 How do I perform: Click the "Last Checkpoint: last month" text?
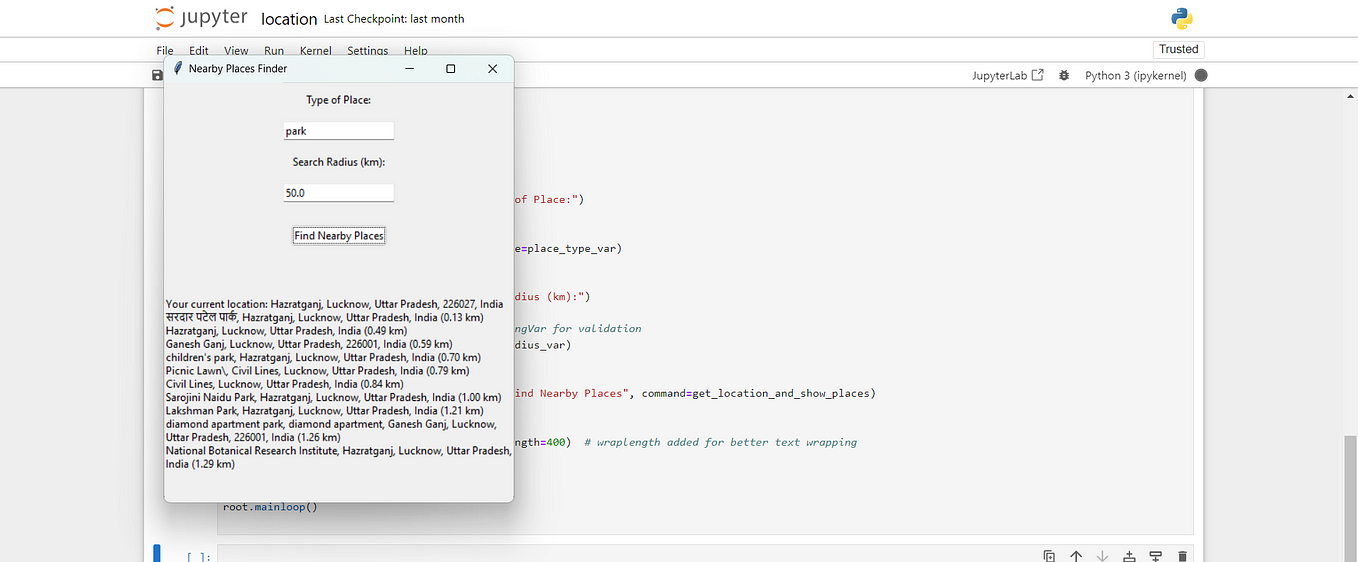coord(394,19)
